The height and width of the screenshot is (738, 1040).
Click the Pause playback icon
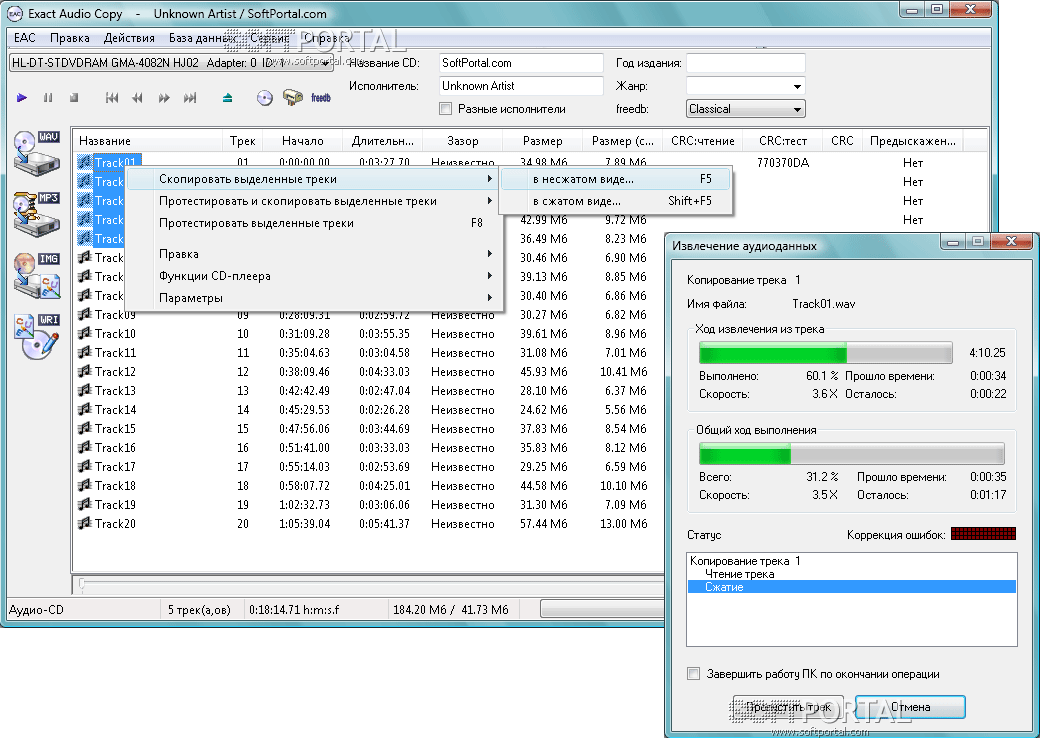[x=48, y=97]
